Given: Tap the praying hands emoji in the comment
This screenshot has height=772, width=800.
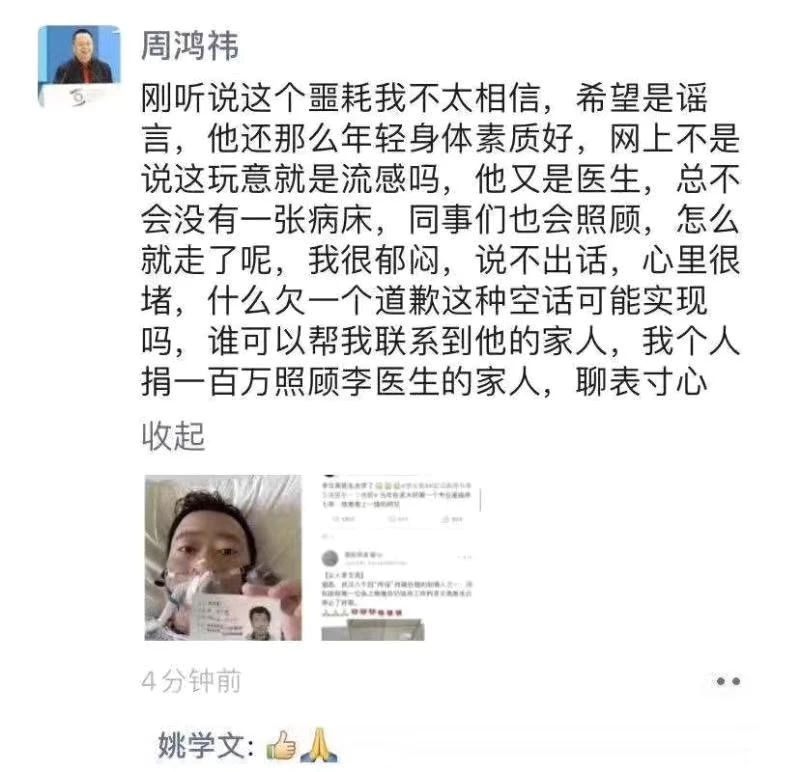Looking at the screenshot, I should [x=318, y=746].
